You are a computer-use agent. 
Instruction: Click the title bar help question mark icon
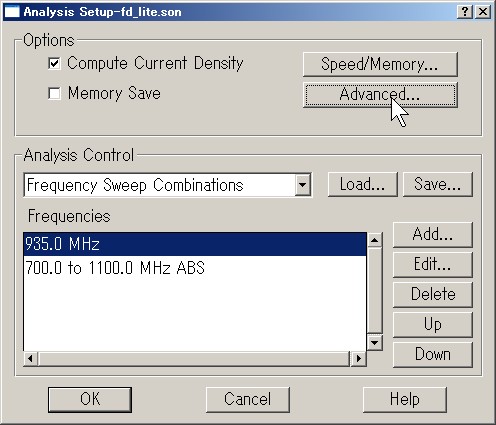click(x=465, y=12)
